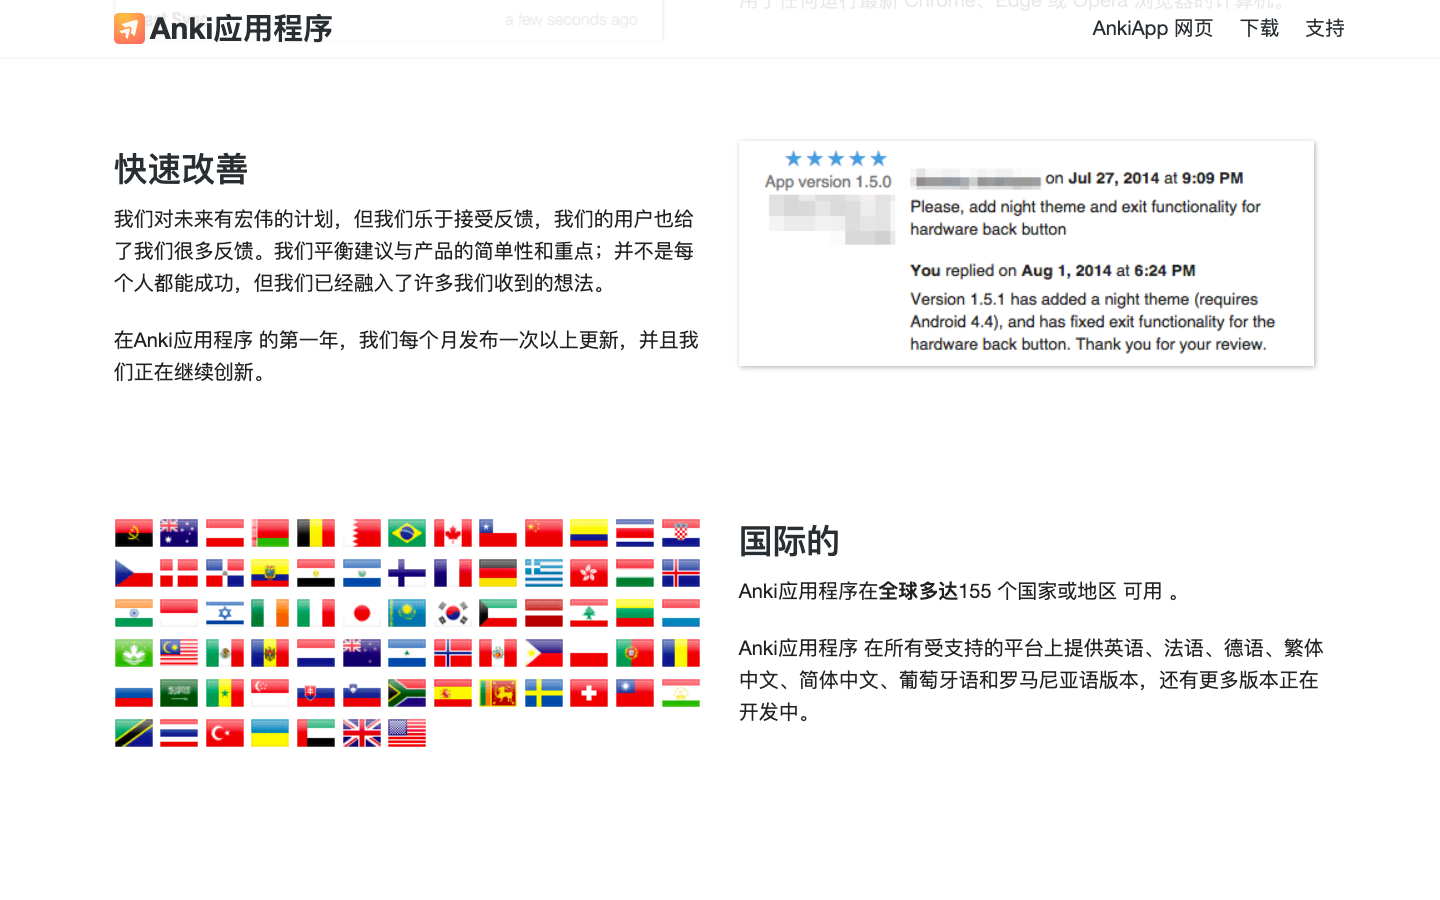This screenshot has width=1440, height=900.
Task: Click the fifth rating star
Action: tap(878, 157)
